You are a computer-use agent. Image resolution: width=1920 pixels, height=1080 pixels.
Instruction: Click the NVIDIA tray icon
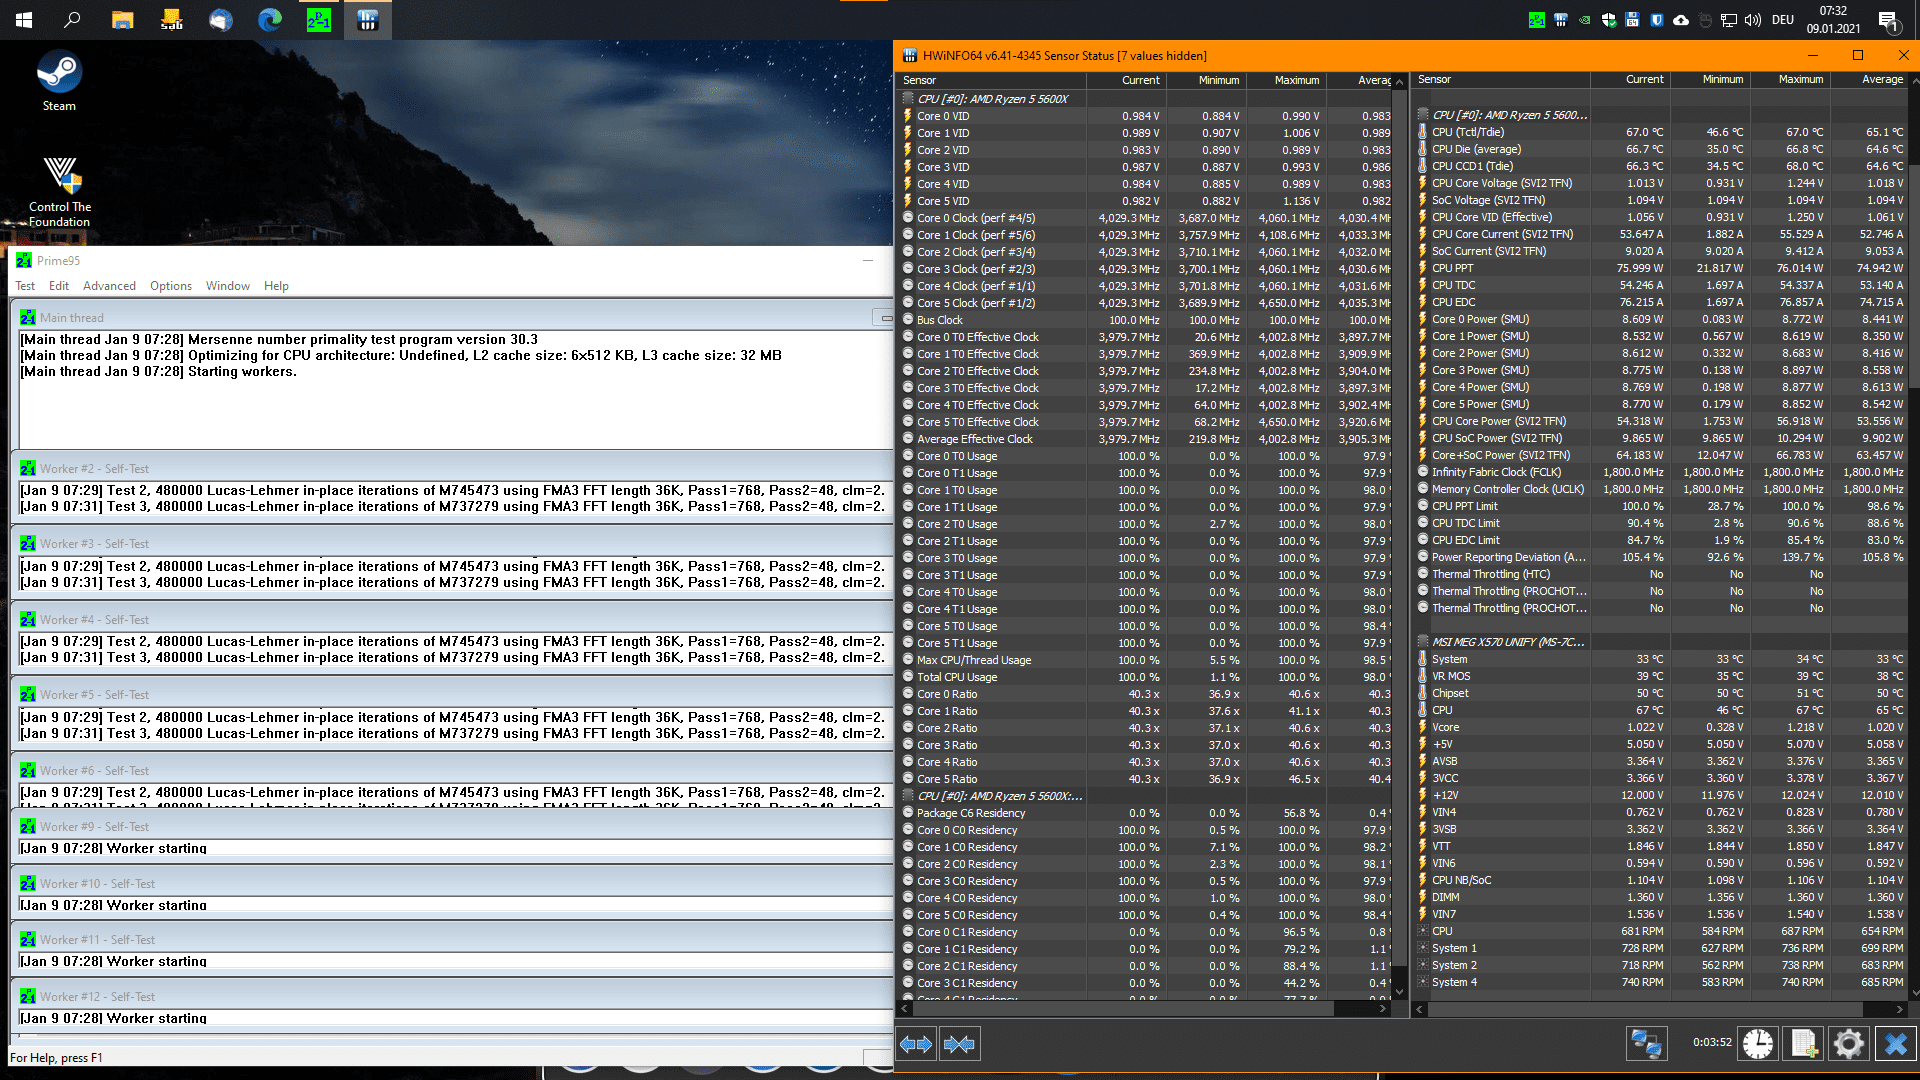coord(1585,20)
